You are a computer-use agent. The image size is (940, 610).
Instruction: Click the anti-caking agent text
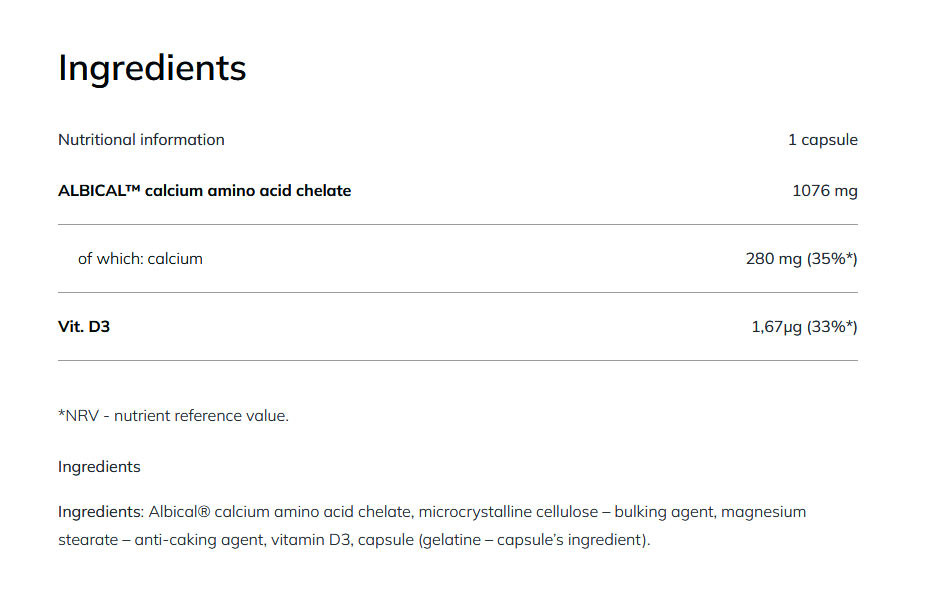click(185, 540)
